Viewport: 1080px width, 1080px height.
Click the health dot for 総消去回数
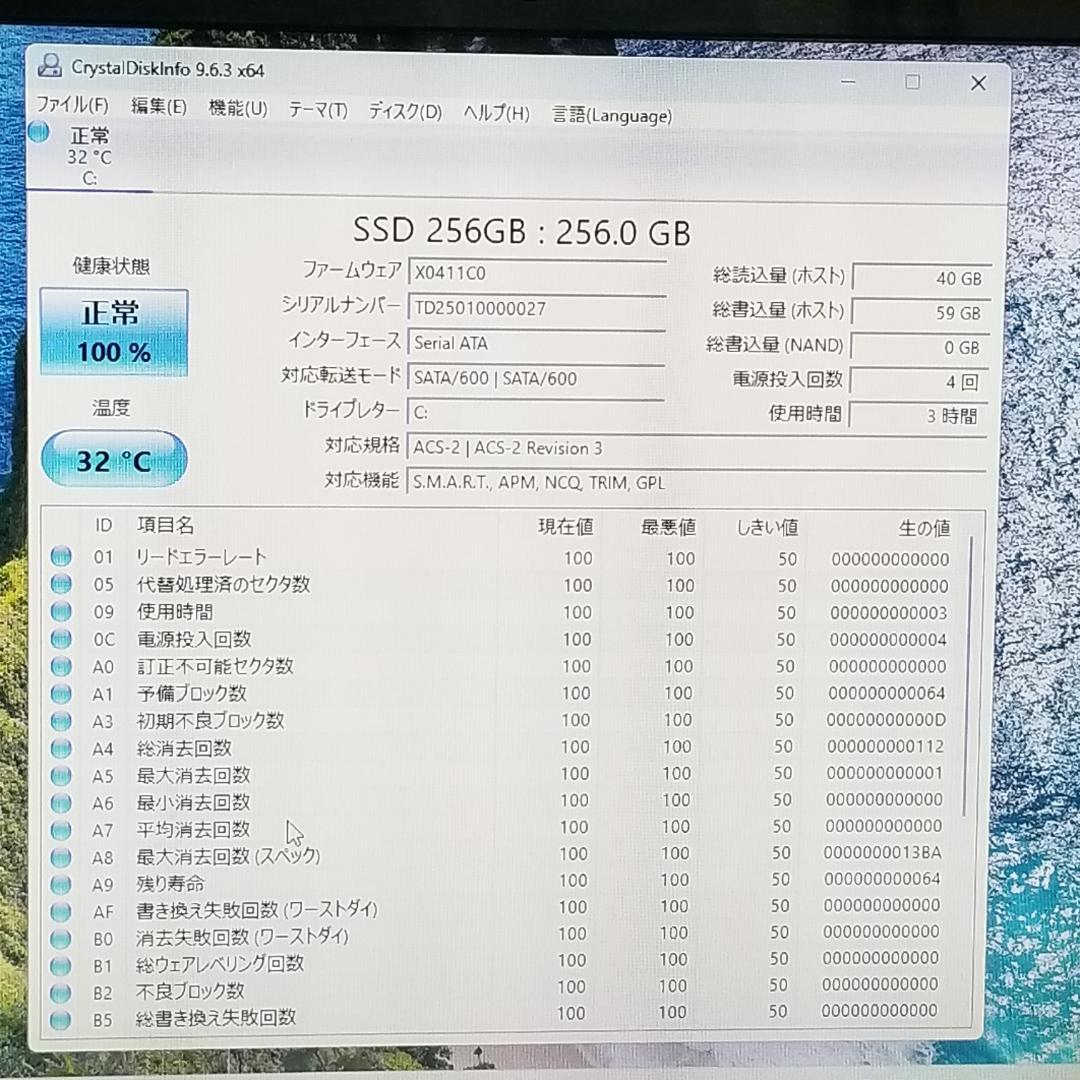(x=60, y=748)
